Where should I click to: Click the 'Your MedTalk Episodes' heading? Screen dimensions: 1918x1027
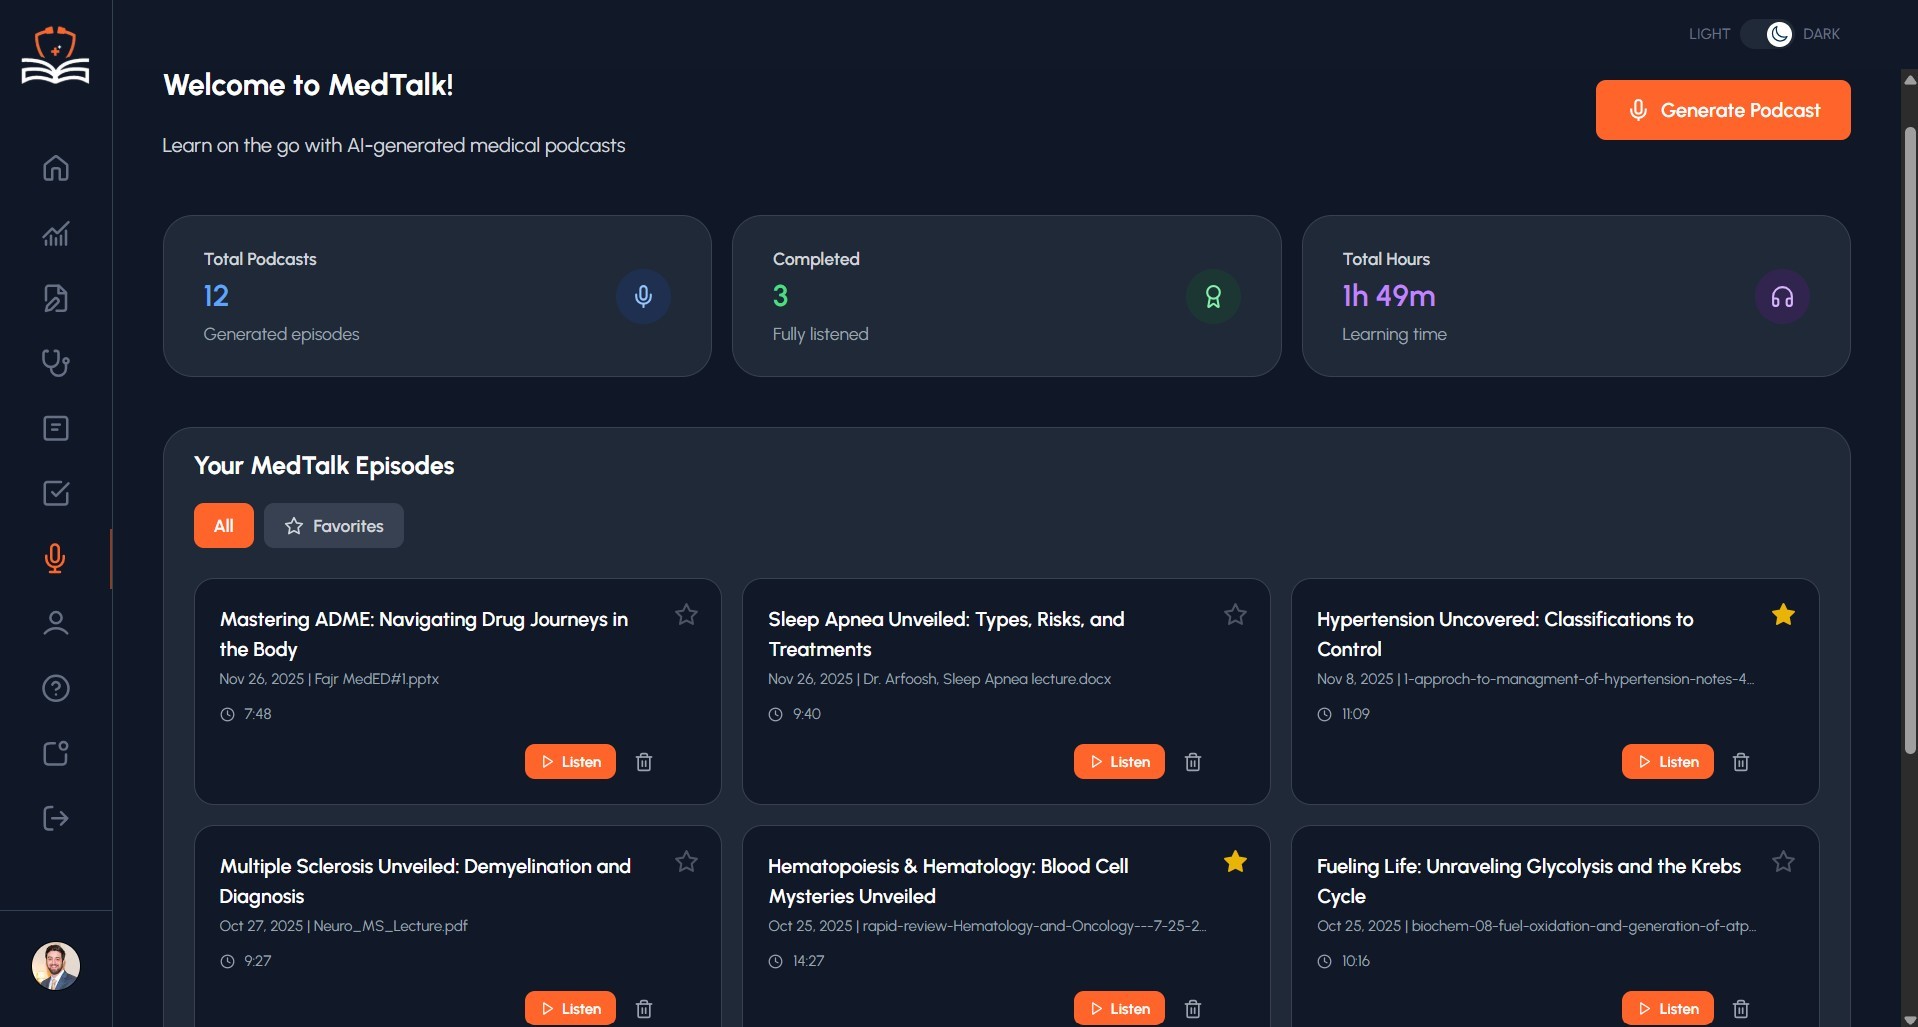324,466
